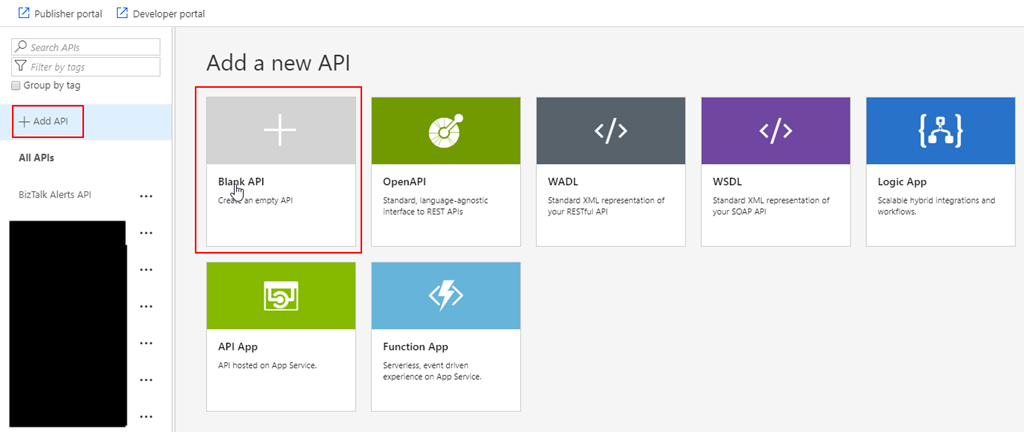Open the last ellipsis menu in API list
Screen dimensions: 1024x432
coord(146,417)
